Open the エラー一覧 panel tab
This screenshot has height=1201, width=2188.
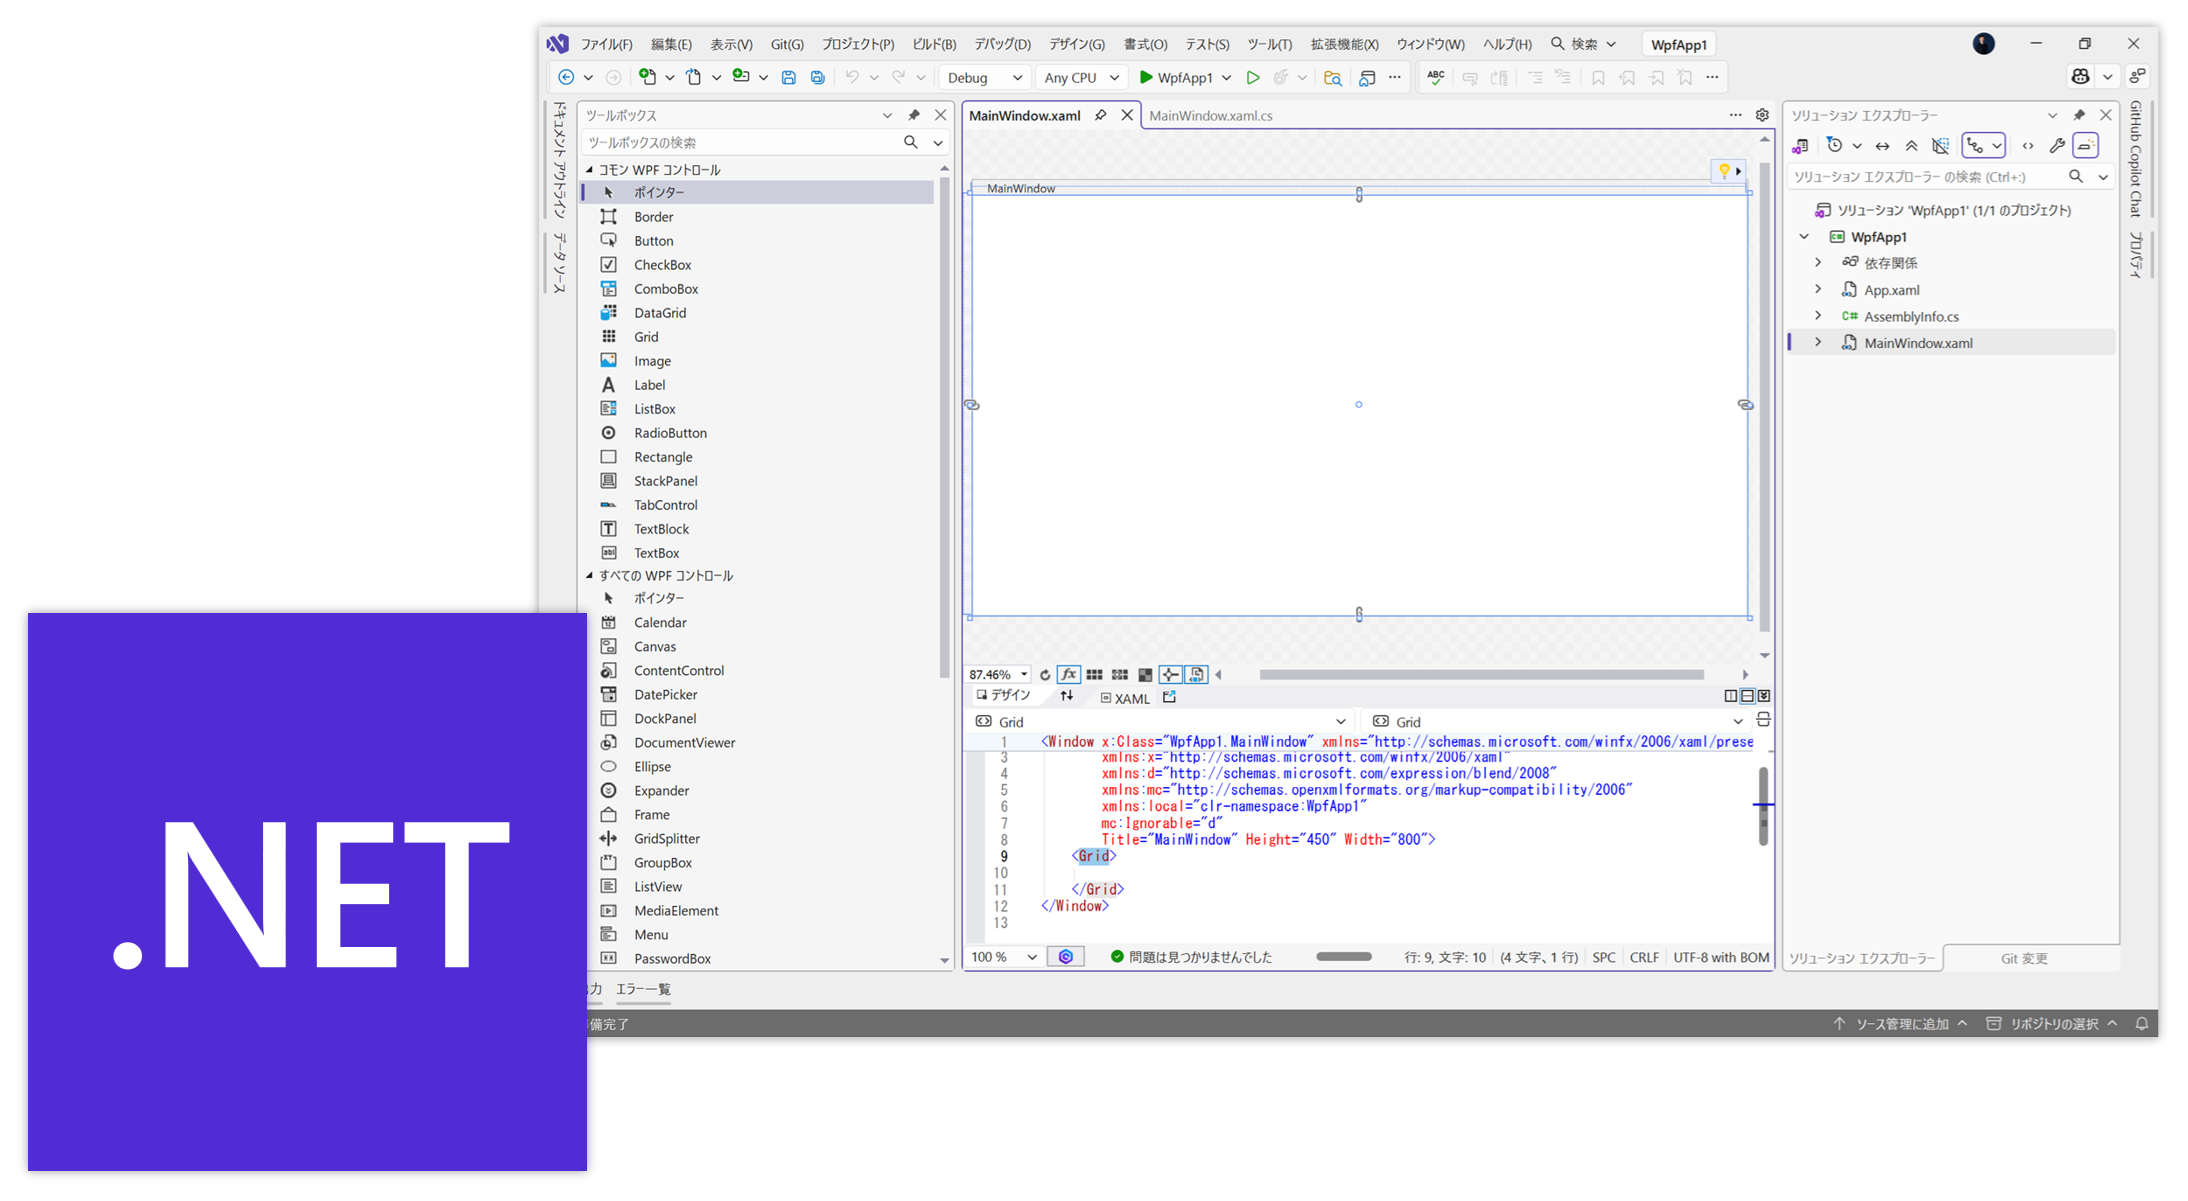point(643,989)
